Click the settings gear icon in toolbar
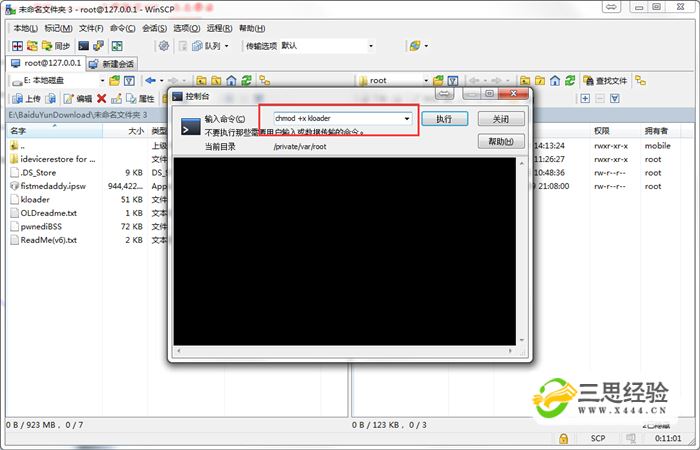The width and height of the screenshot is (700, 450). coord(164,46)
